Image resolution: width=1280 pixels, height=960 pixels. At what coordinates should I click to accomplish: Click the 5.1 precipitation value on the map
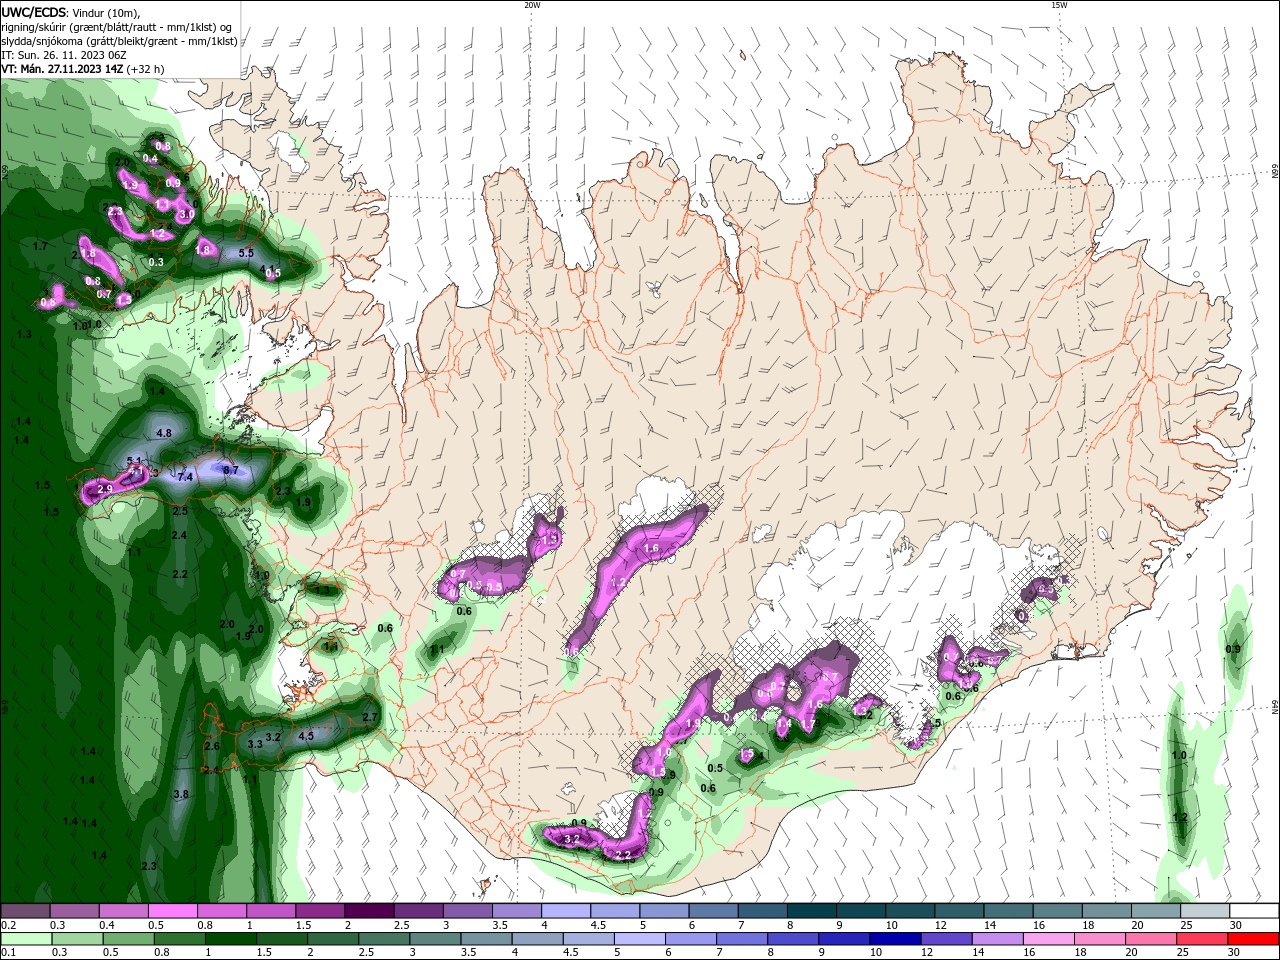[x=136, y=460]
